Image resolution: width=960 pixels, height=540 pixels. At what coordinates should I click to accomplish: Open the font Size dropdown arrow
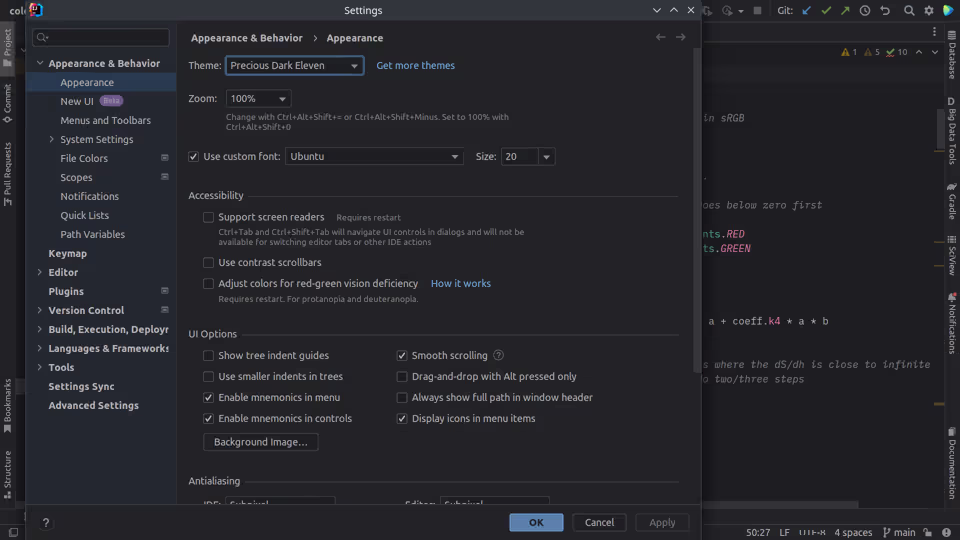click(x=546, y=157)
